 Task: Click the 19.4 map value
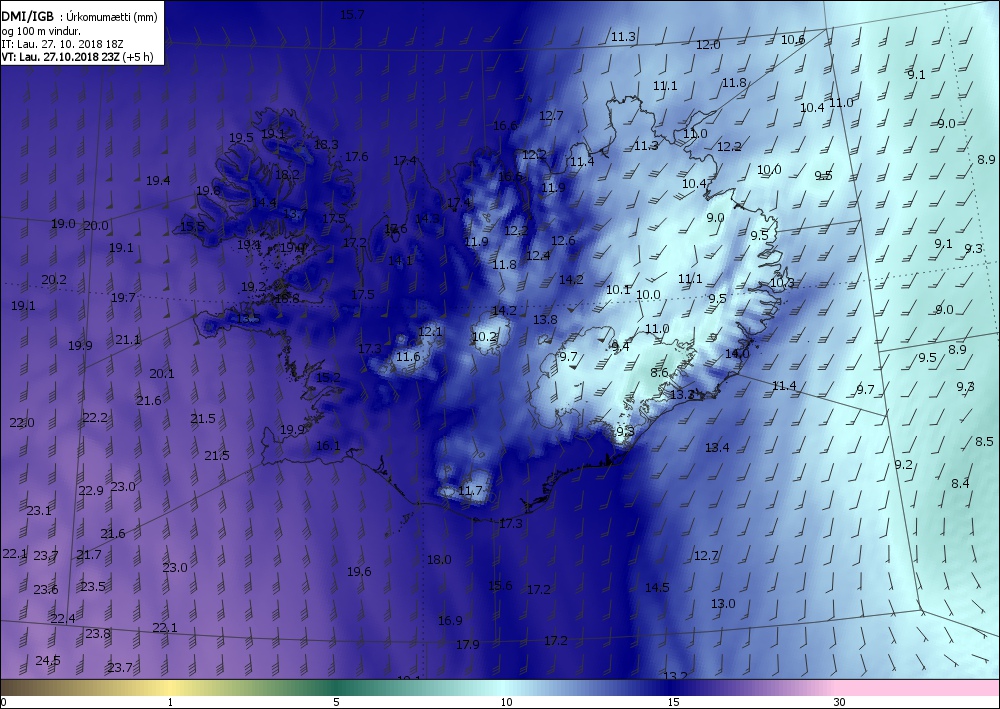click(x=158, y=181)
